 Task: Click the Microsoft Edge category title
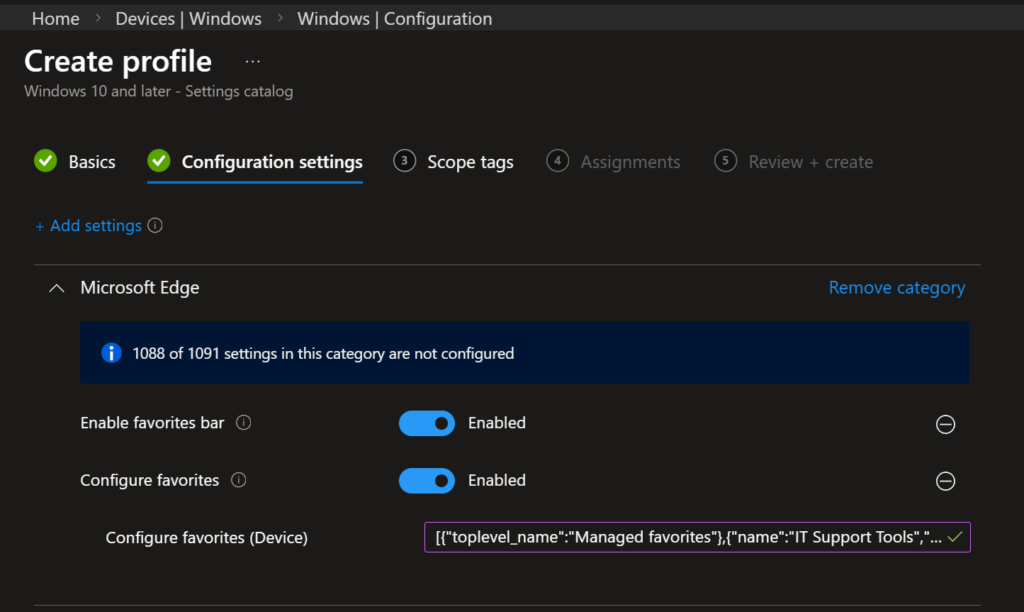(140, 287)
